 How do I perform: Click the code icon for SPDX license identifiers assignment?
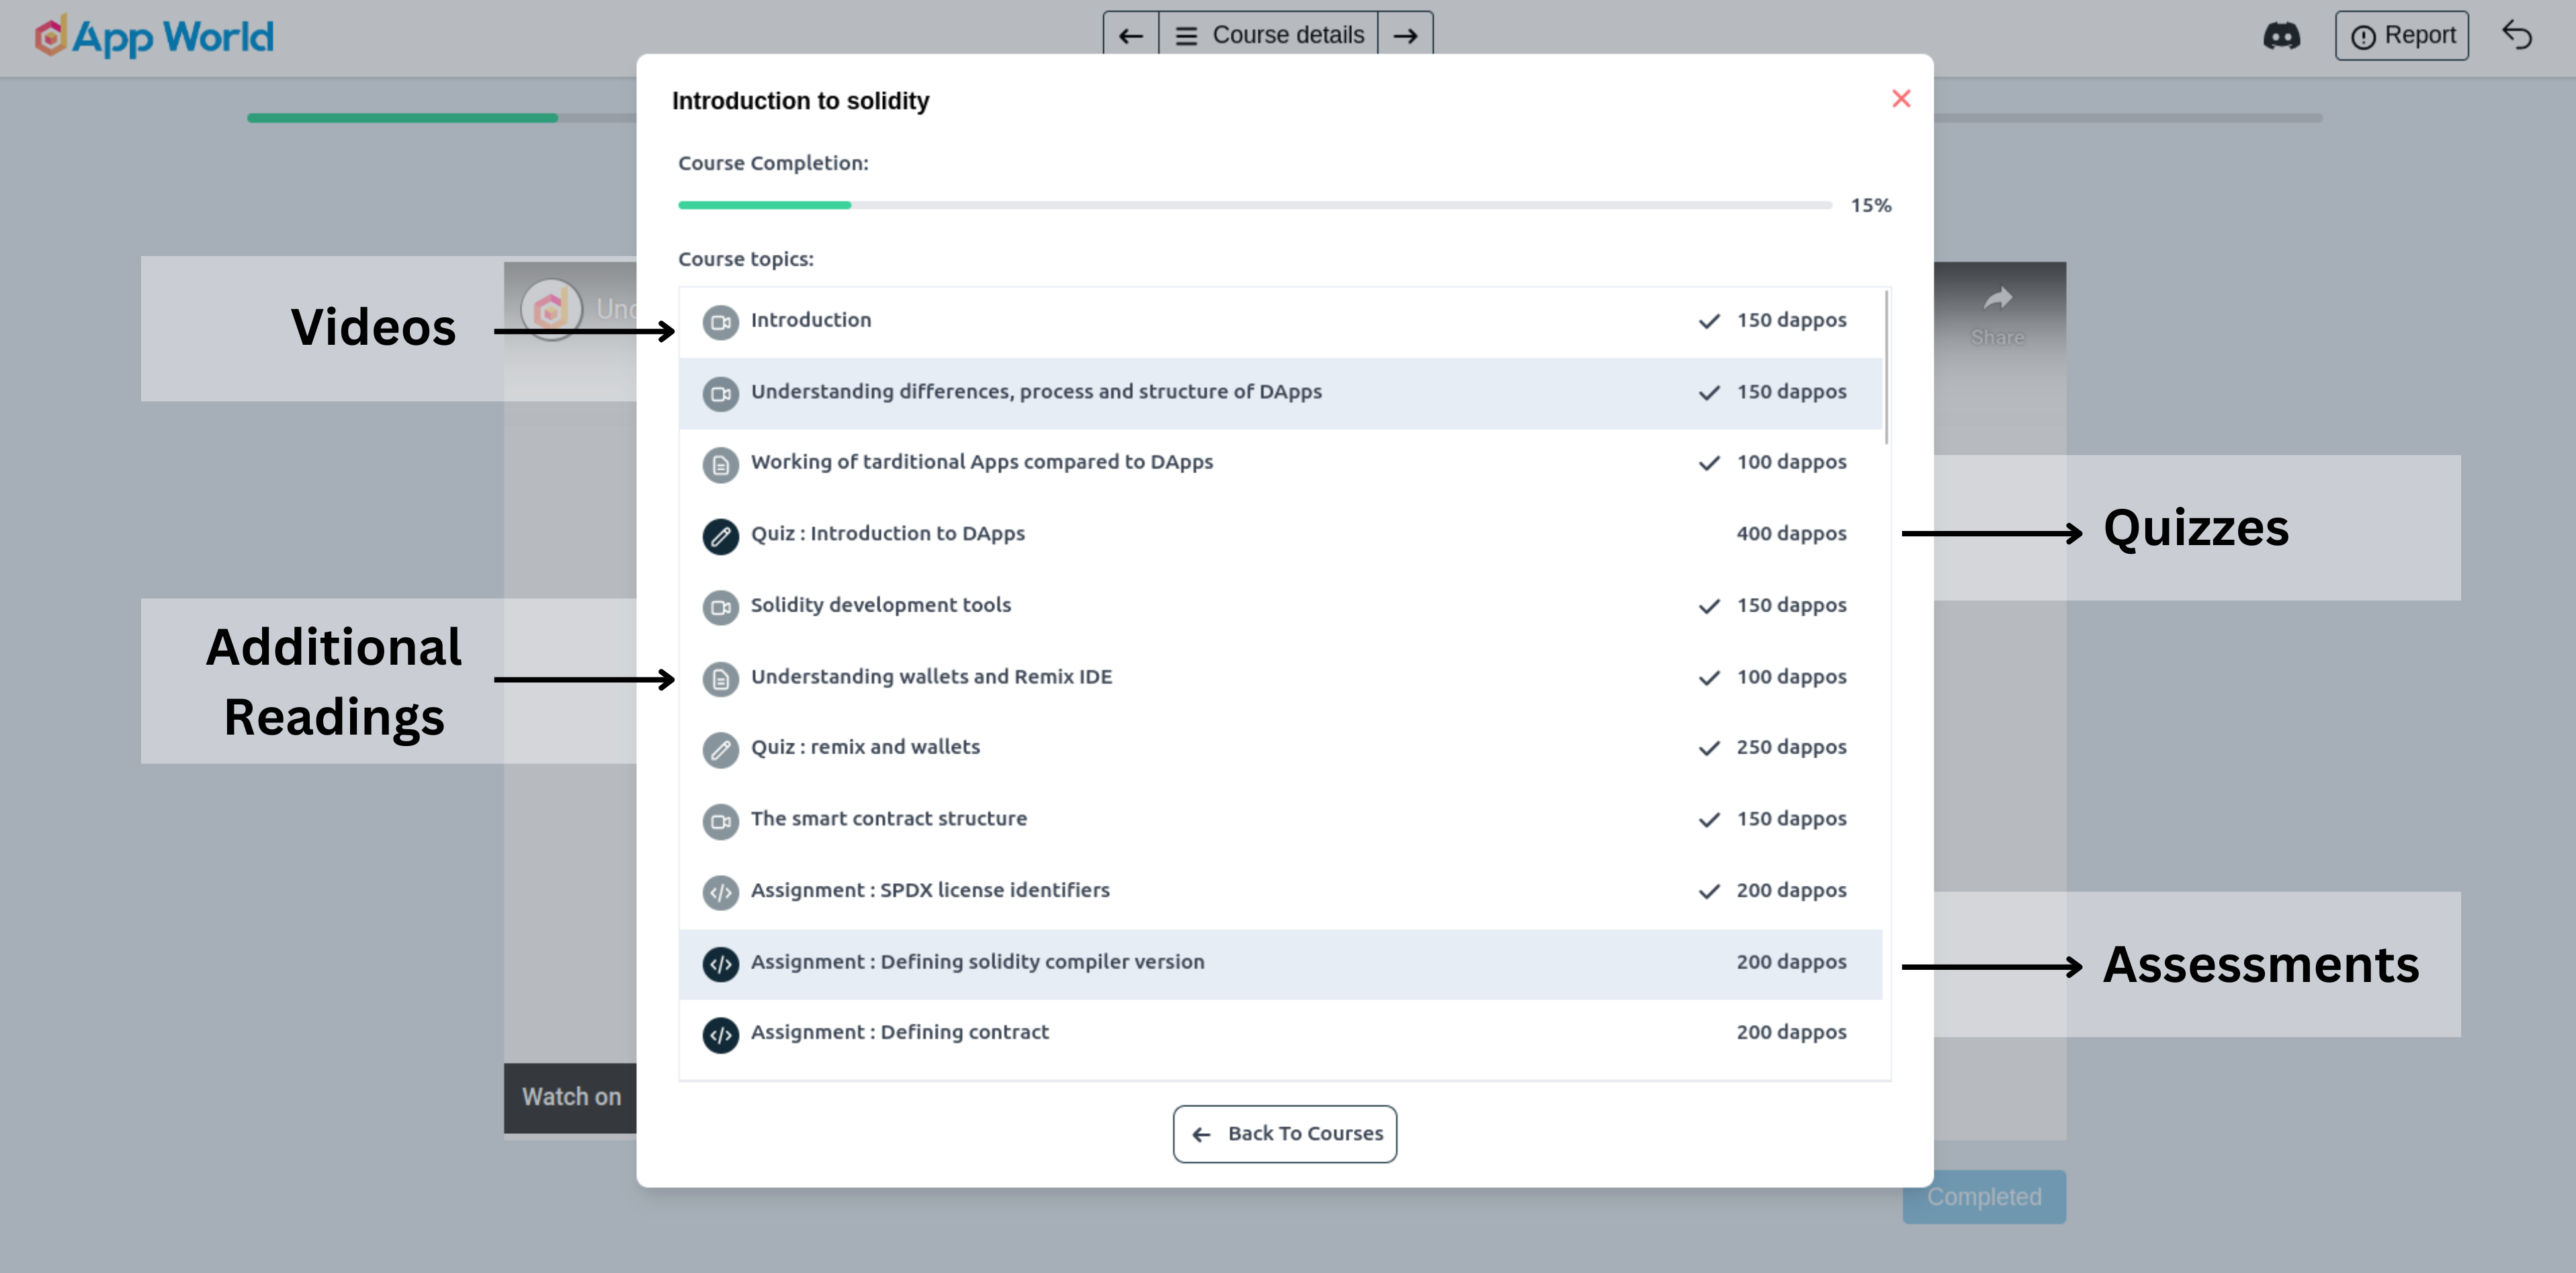pyautogui.click(x=720, y=892)
